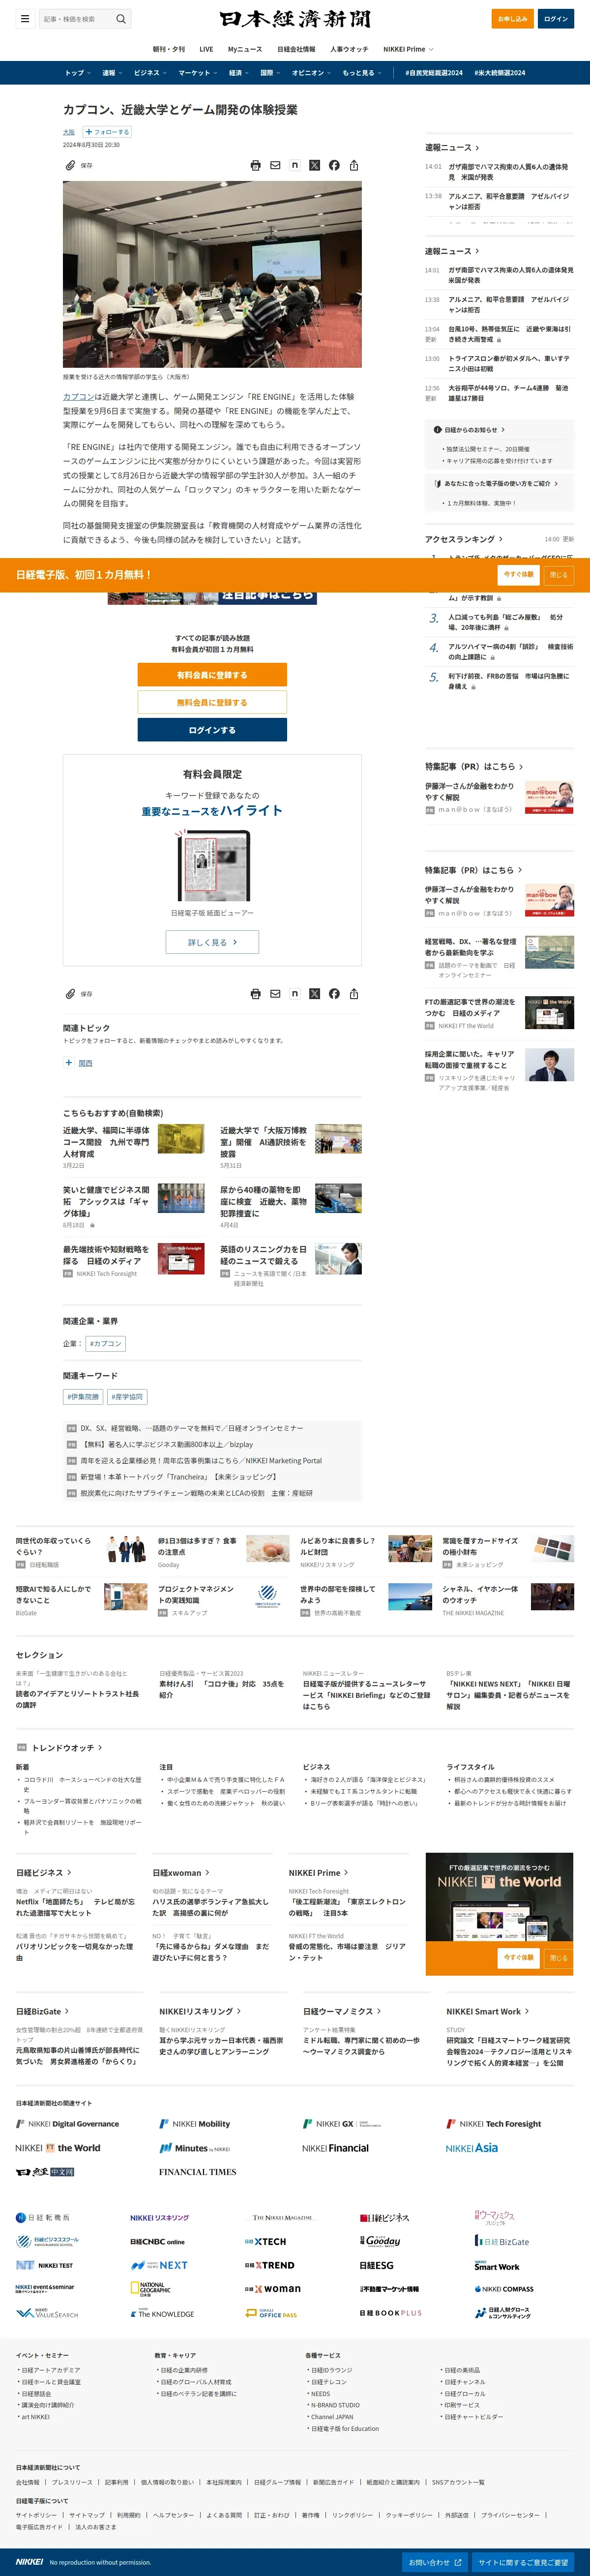Click the orange お申し込み button

pos(513,18)
